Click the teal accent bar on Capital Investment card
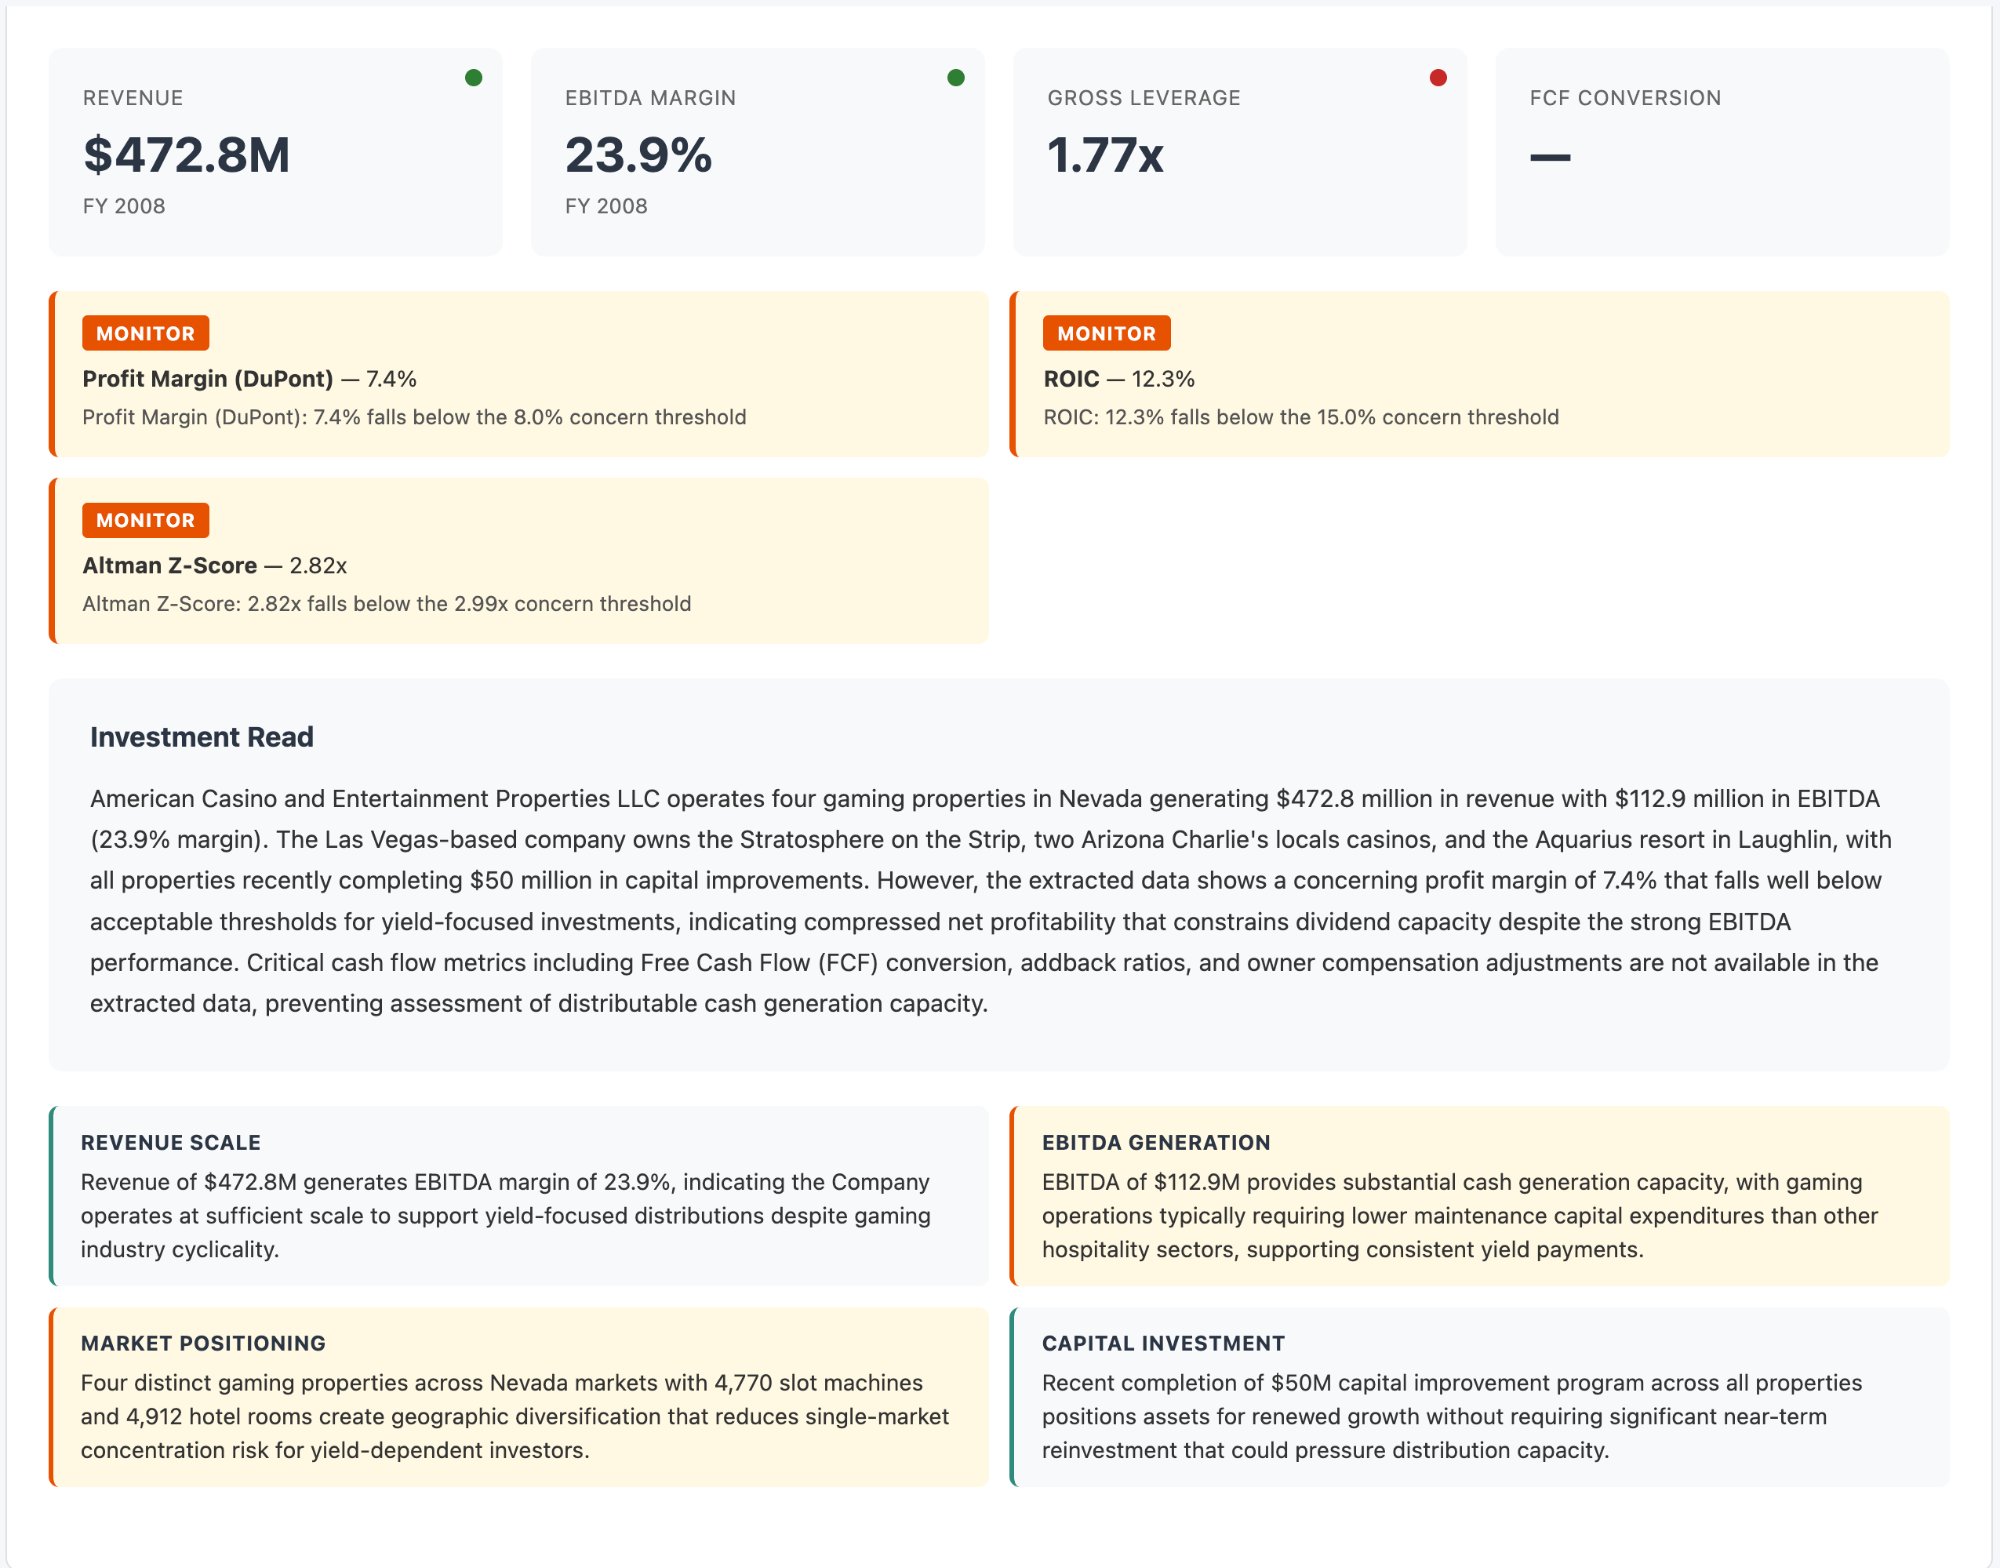 pos(1016,1400)
